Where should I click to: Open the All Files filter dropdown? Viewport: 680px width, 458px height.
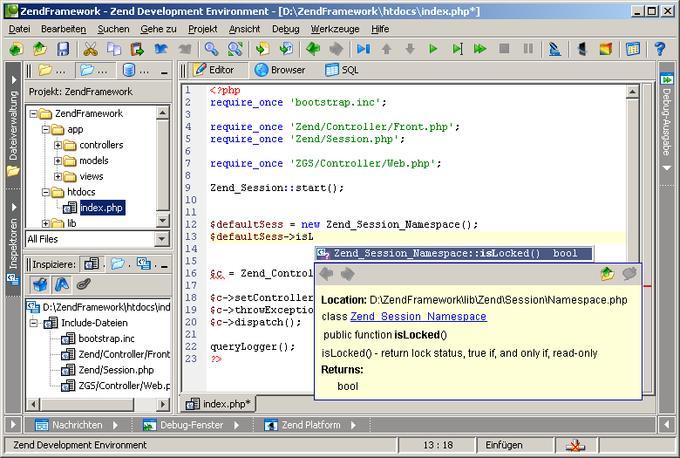(162, 239)
